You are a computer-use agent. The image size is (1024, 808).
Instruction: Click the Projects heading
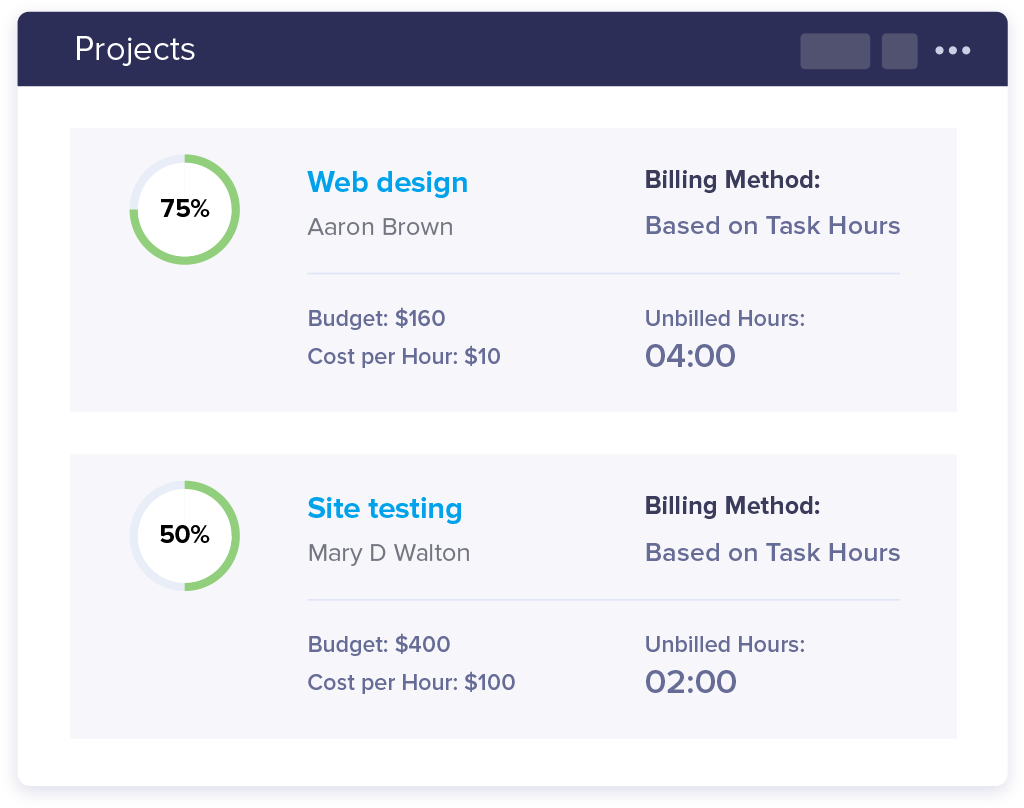[x=135, y=49]
